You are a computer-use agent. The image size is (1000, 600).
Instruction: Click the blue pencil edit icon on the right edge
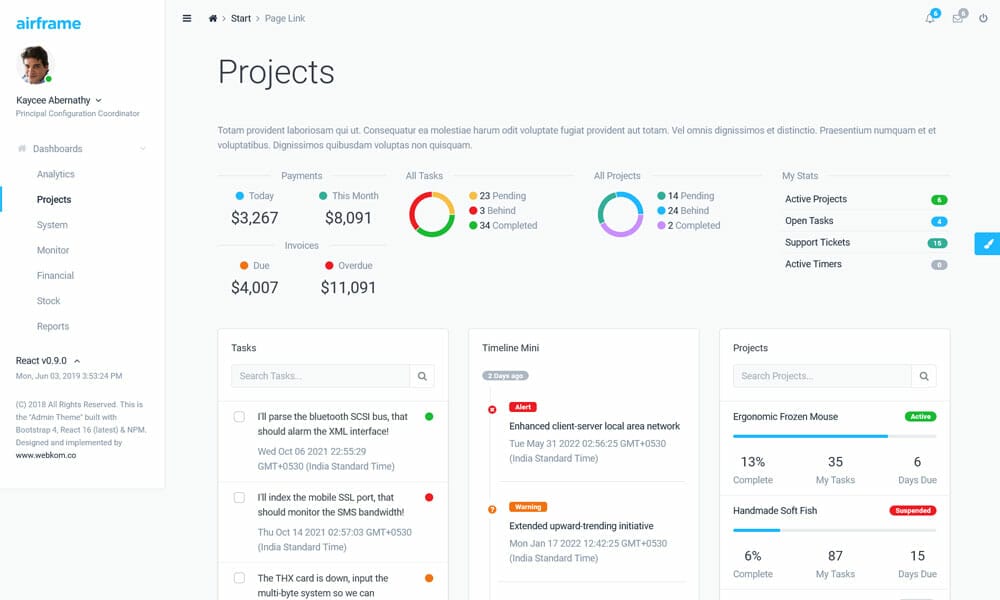tap(987, 243)
